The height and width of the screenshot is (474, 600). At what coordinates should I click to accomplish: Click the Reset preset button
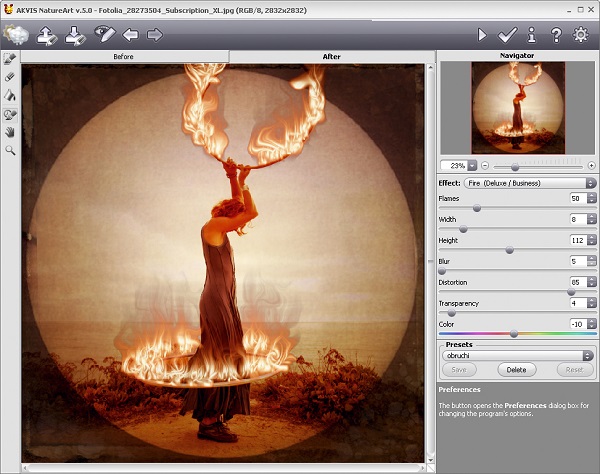[574, 370]
